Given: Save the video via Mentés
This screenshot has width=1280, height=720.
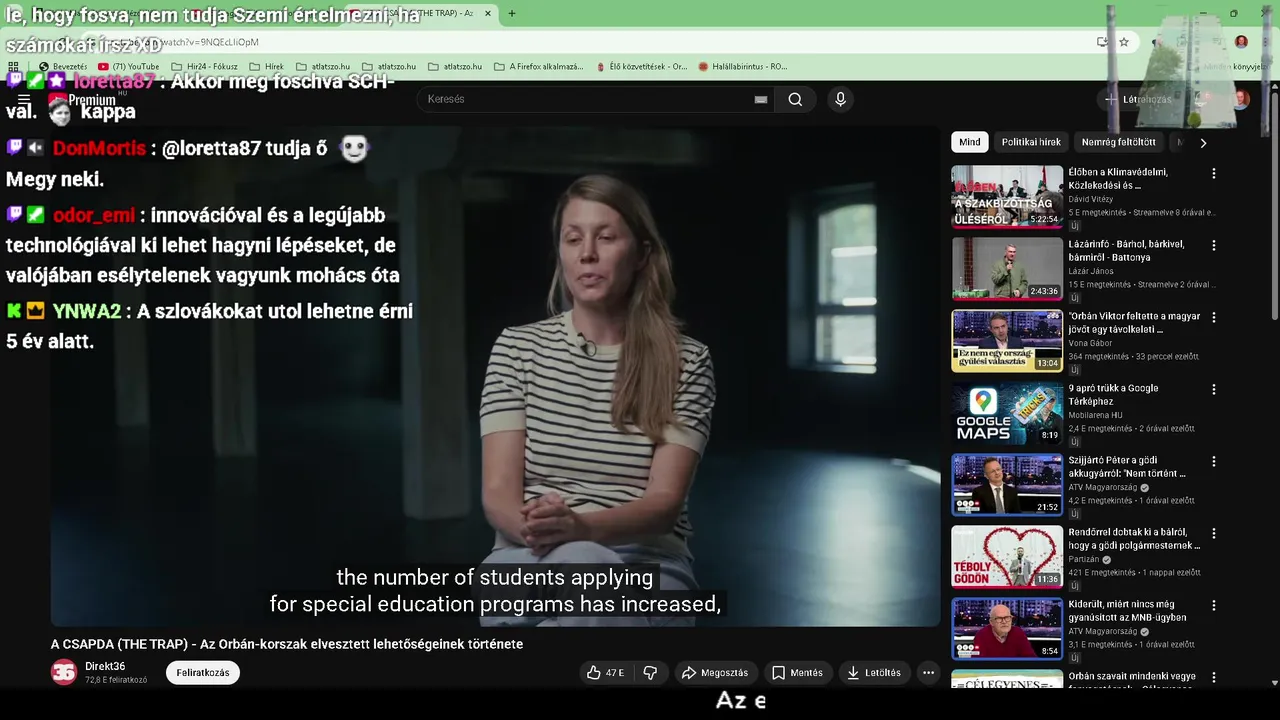Looking at the screenshot, I should click(797, 673).
